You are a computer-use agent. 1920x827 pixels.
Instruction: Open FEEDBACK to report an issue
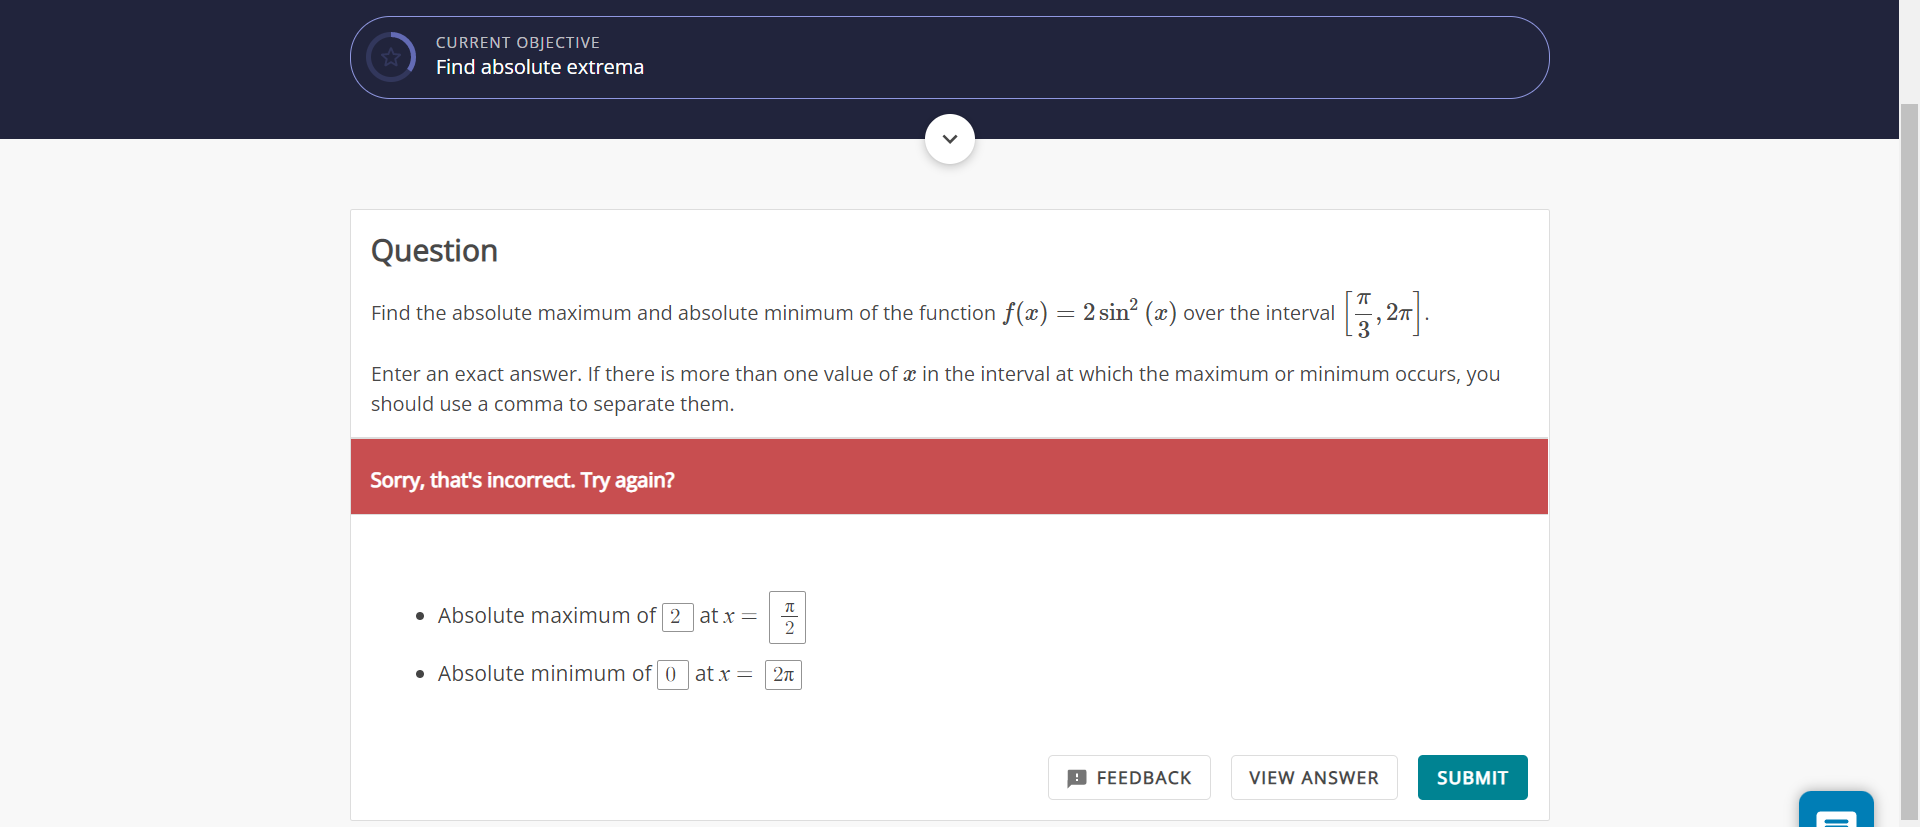tap(1129, 777)
